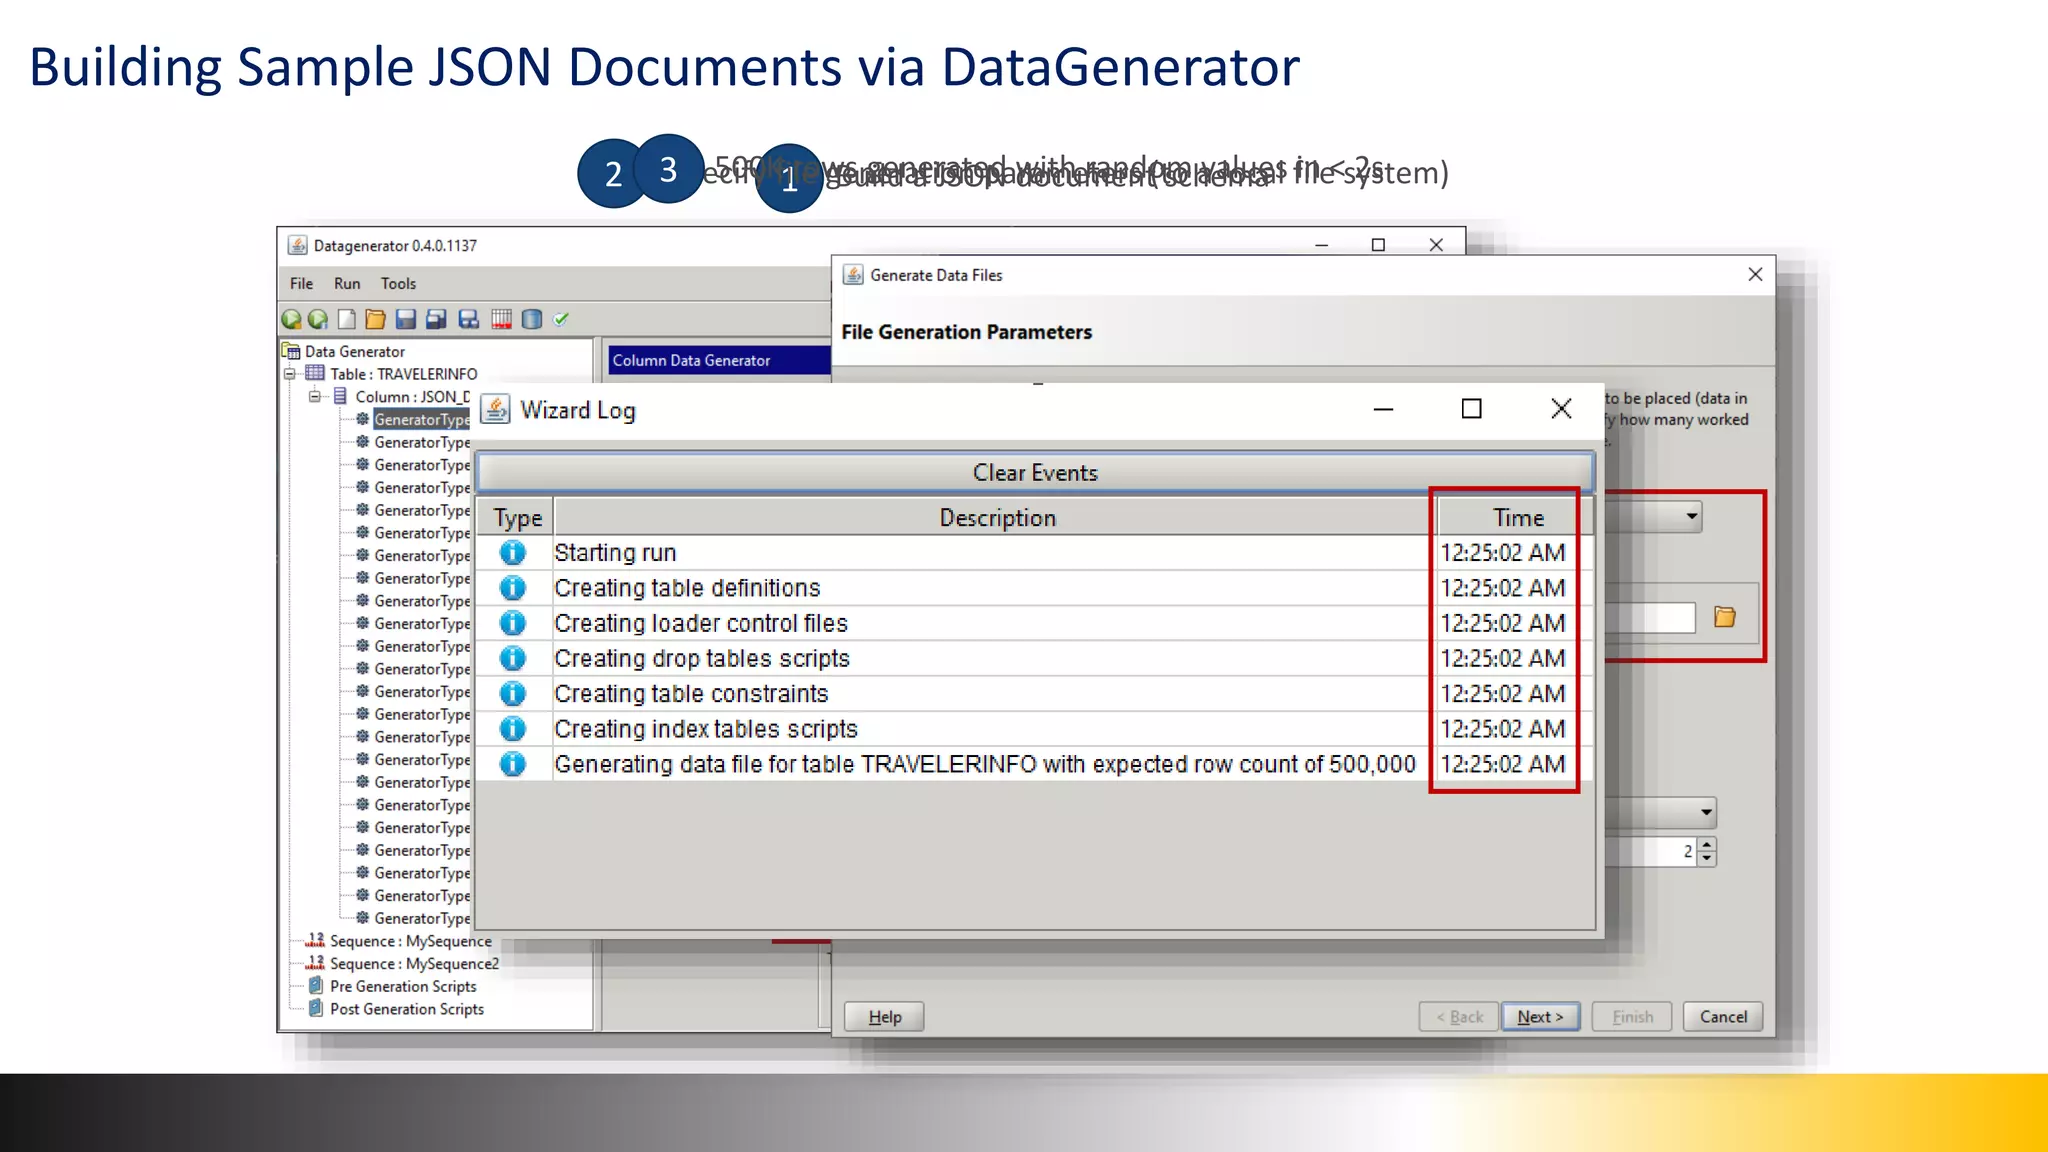Open the upper dropdown in Generate Data Files
Screen dimensions: 2048x1152
pyautogui.click(x=1691, y=517)
